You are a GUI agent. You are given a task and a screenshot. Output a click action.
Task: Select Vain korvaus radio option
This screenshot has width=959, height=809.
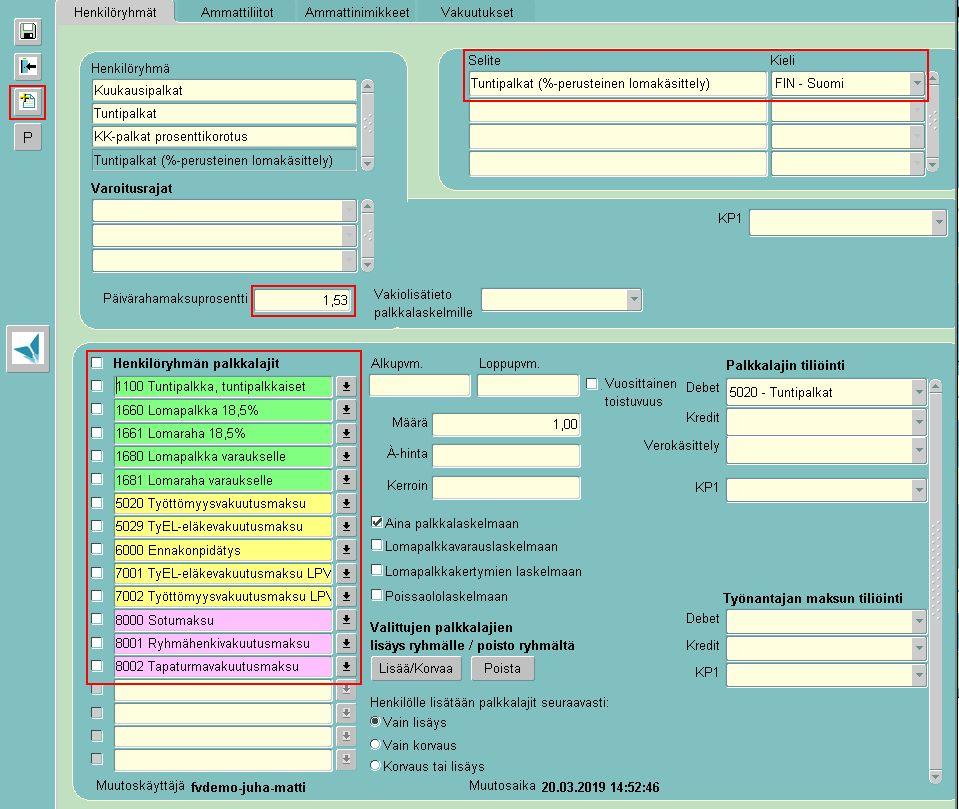tap(376, 744)
